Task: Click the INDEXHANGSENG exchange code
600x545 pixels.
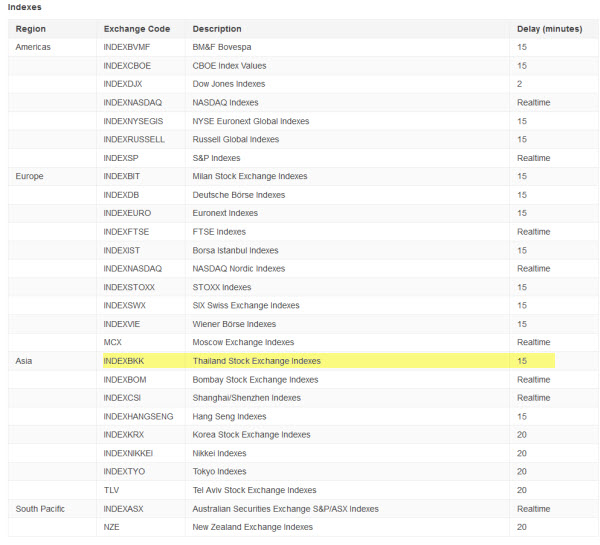Action: click(x=138, y=416)
